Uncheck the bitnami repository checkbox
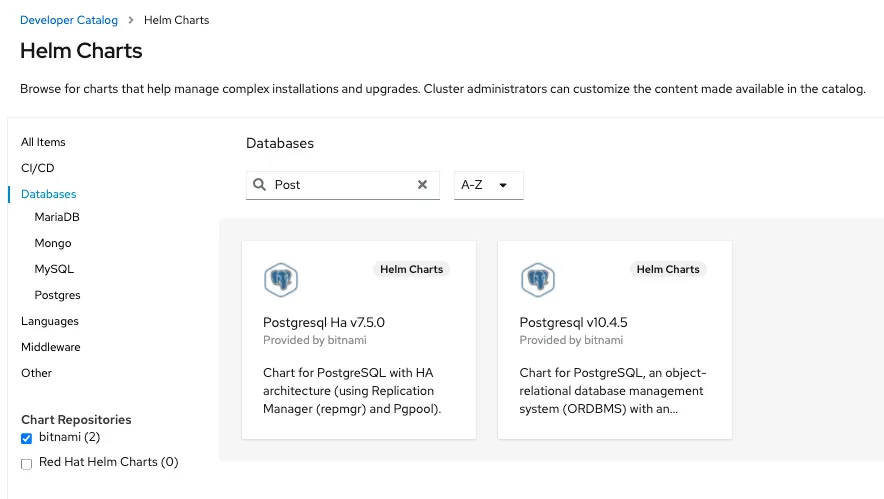The image size is (884, 499). 27,438
